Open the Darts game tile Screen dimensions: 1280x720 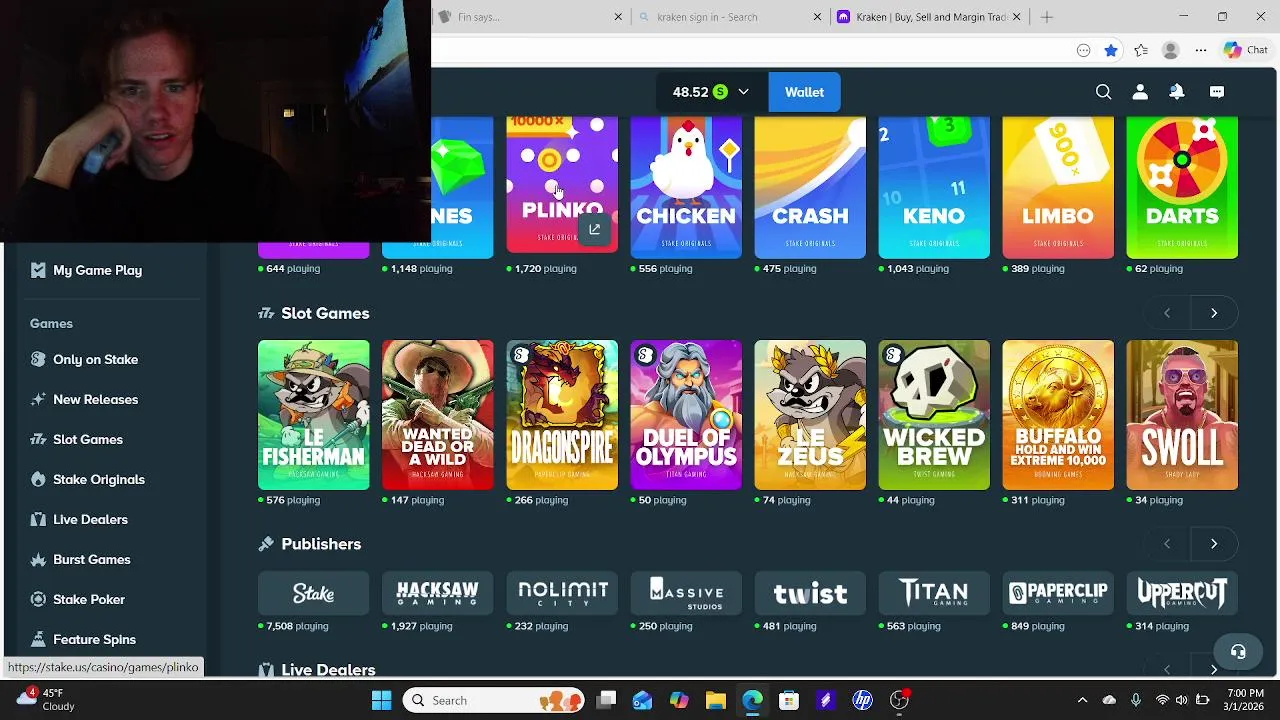1182,187
